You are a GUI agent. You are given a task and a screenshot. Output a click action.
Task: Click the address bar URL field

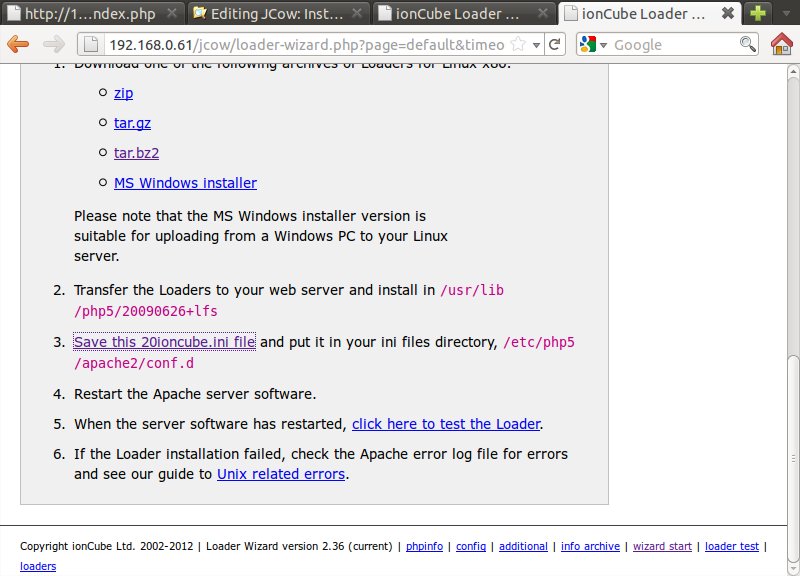(306, 44)
